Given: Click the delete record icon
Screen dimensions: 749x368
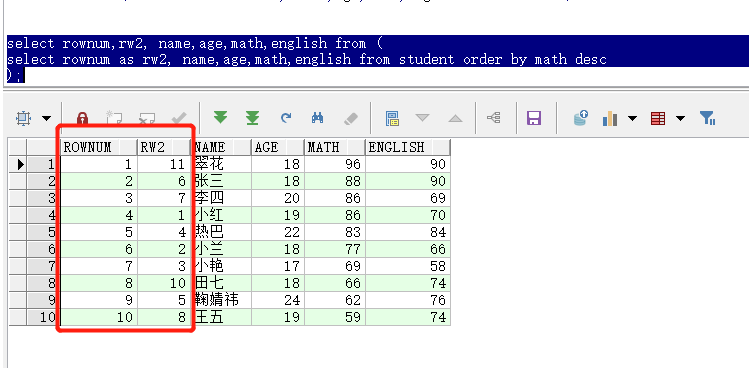Looking at the screenshot, I should pyautogui.click(x=147, y=118).
